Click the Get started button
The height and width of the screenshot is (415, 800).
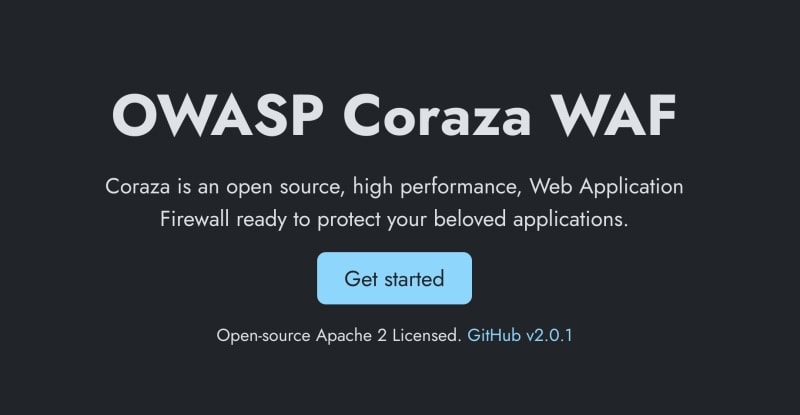point(394,278)
